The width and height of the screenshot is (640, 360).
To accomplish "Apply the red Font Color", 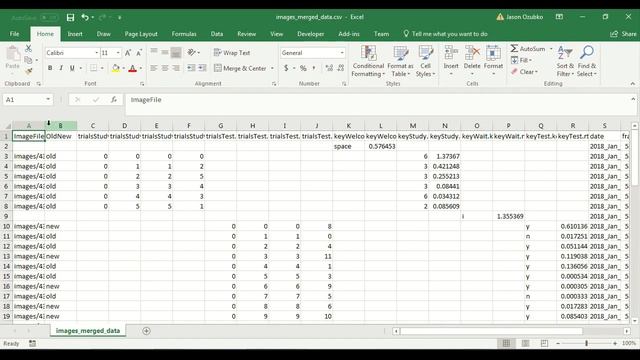I will [x=132, y=68].
